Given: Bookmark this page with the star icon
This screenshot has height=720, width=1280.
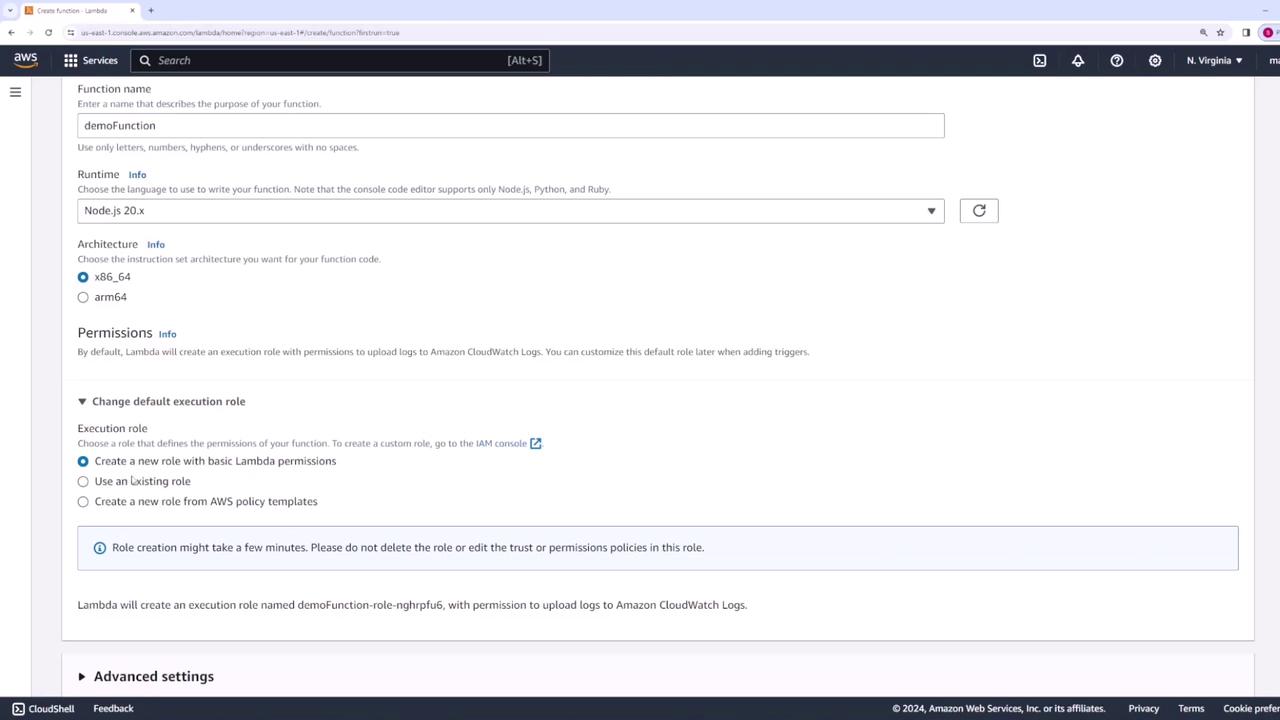Looking at the screenshot, I should click(1220, 32).
